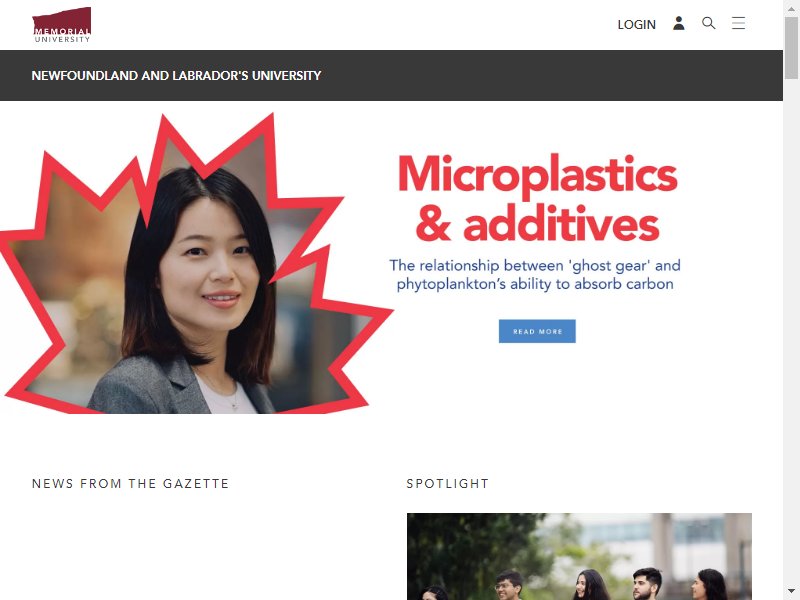The image size is (800, 600).
Task: Click the READ MORE button
Action: coord(537,331)
